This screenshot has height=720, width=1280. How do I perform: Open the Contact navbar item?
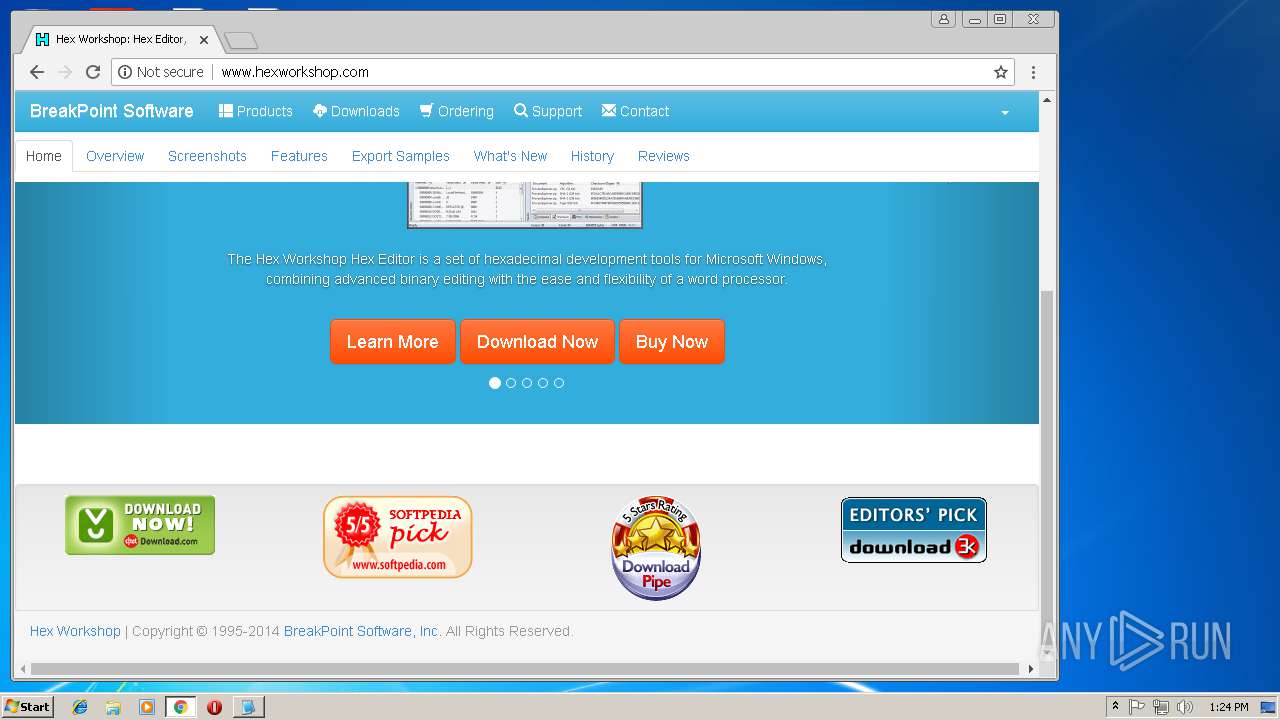[x=635, y=111]
